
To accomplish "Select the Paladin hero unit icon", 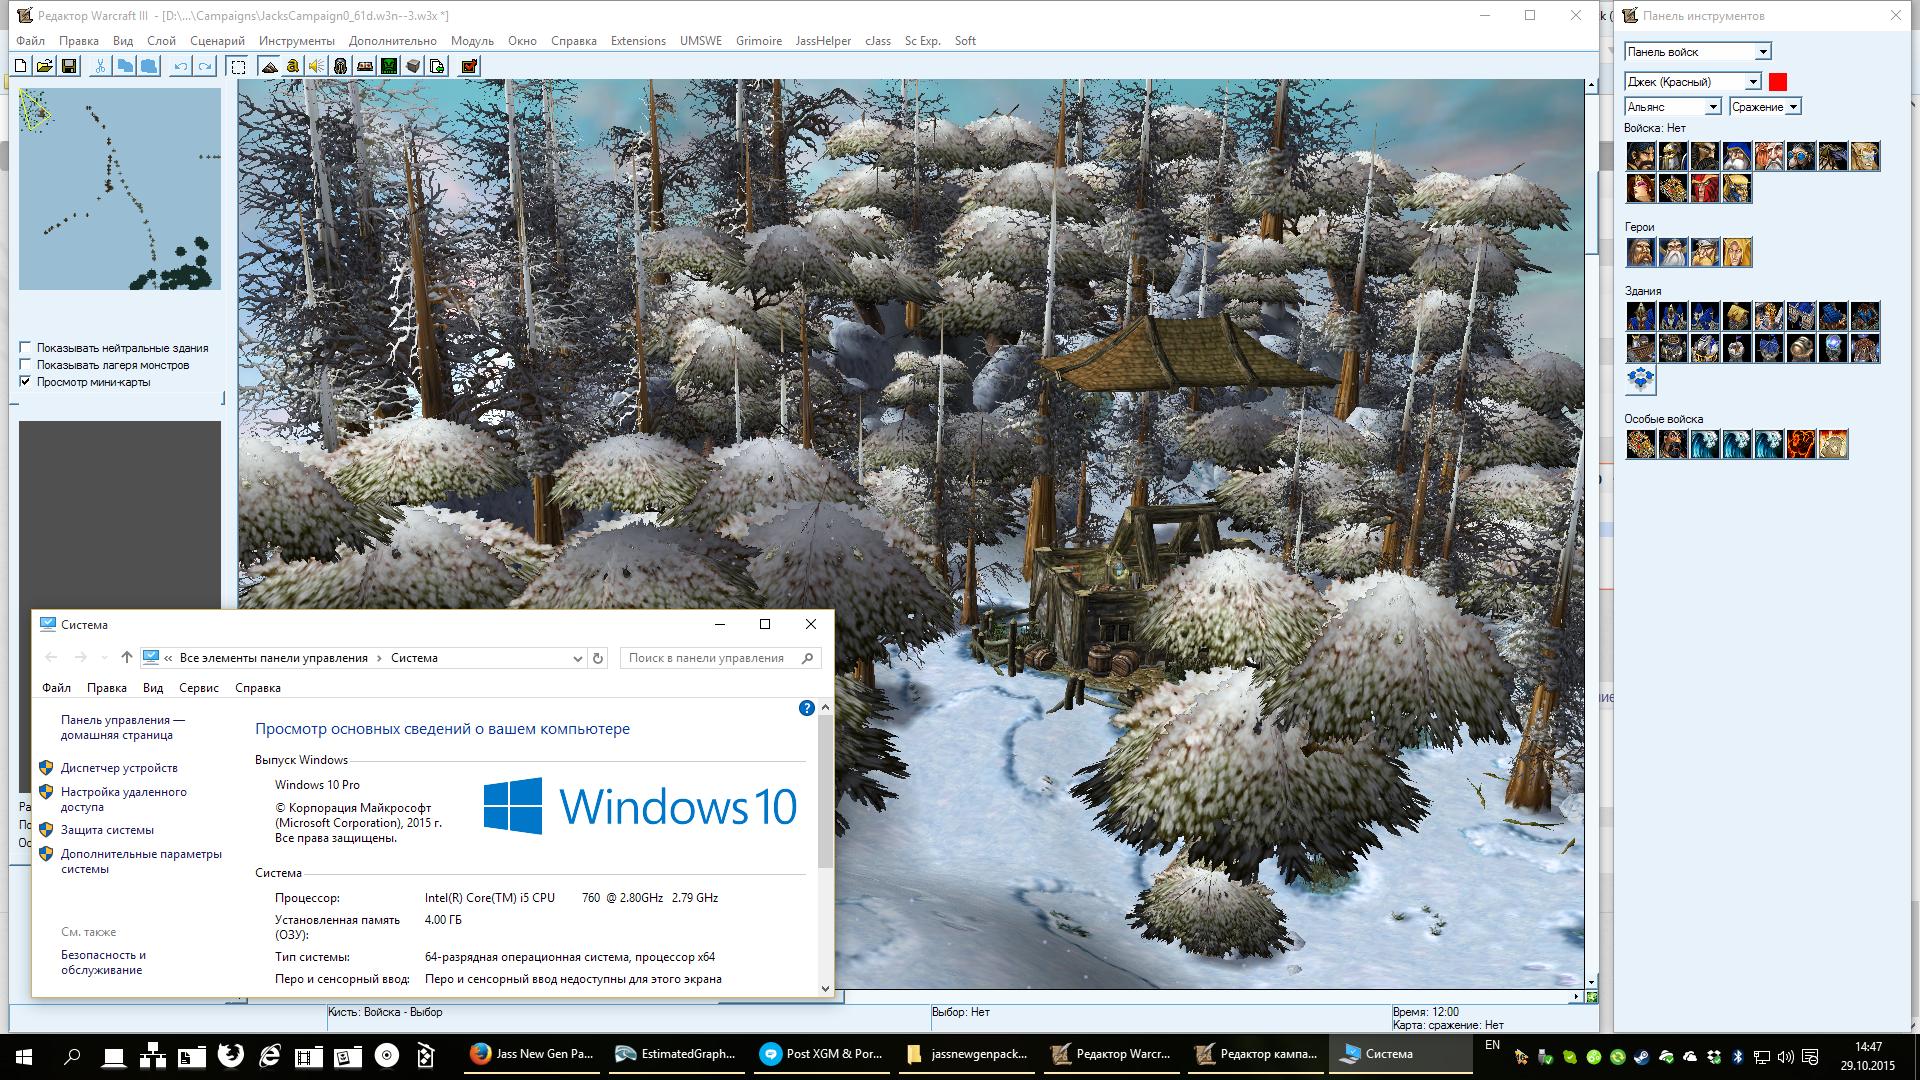I will pos(1641,252).
